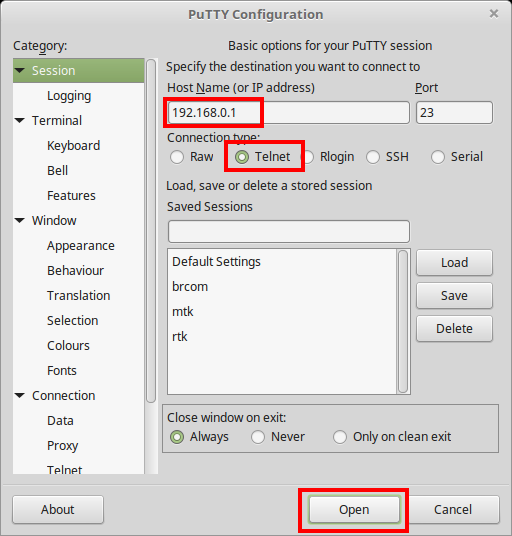
Task: Collapse the Session category arrow
Action: coord(20,70)
